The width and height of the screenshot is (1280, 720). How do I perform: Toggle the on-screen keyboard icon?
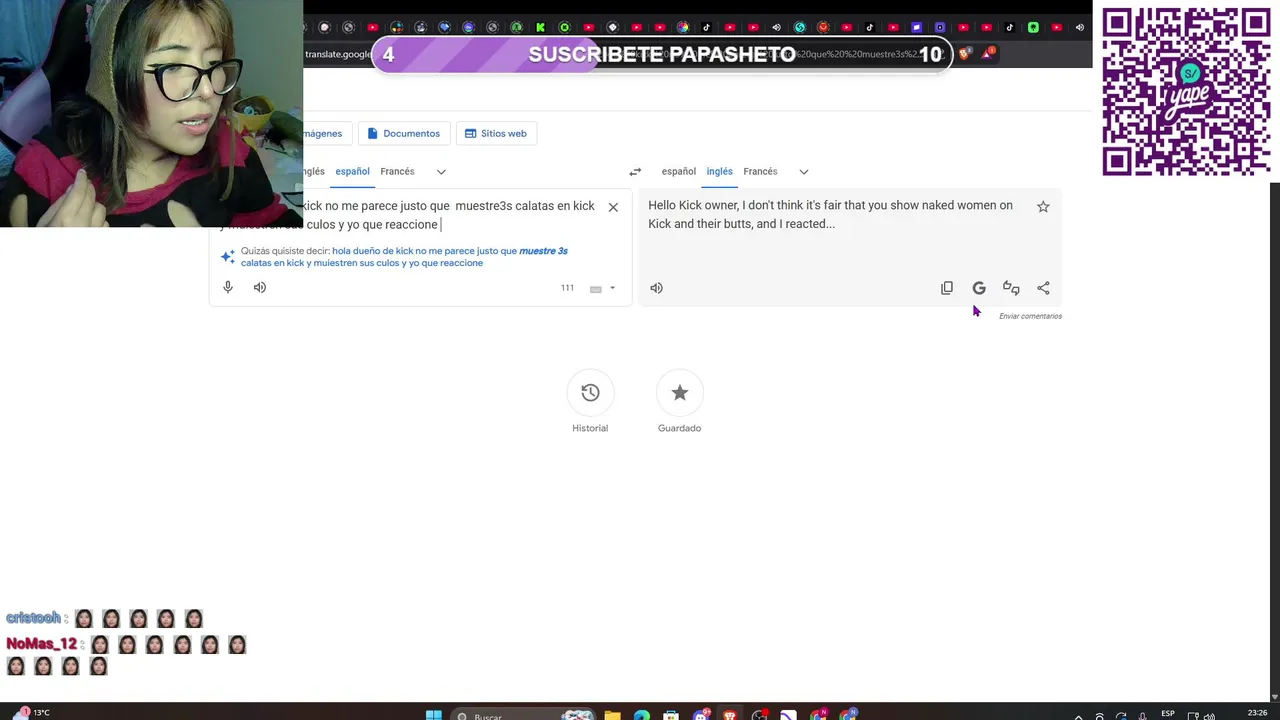click(596, 289)
